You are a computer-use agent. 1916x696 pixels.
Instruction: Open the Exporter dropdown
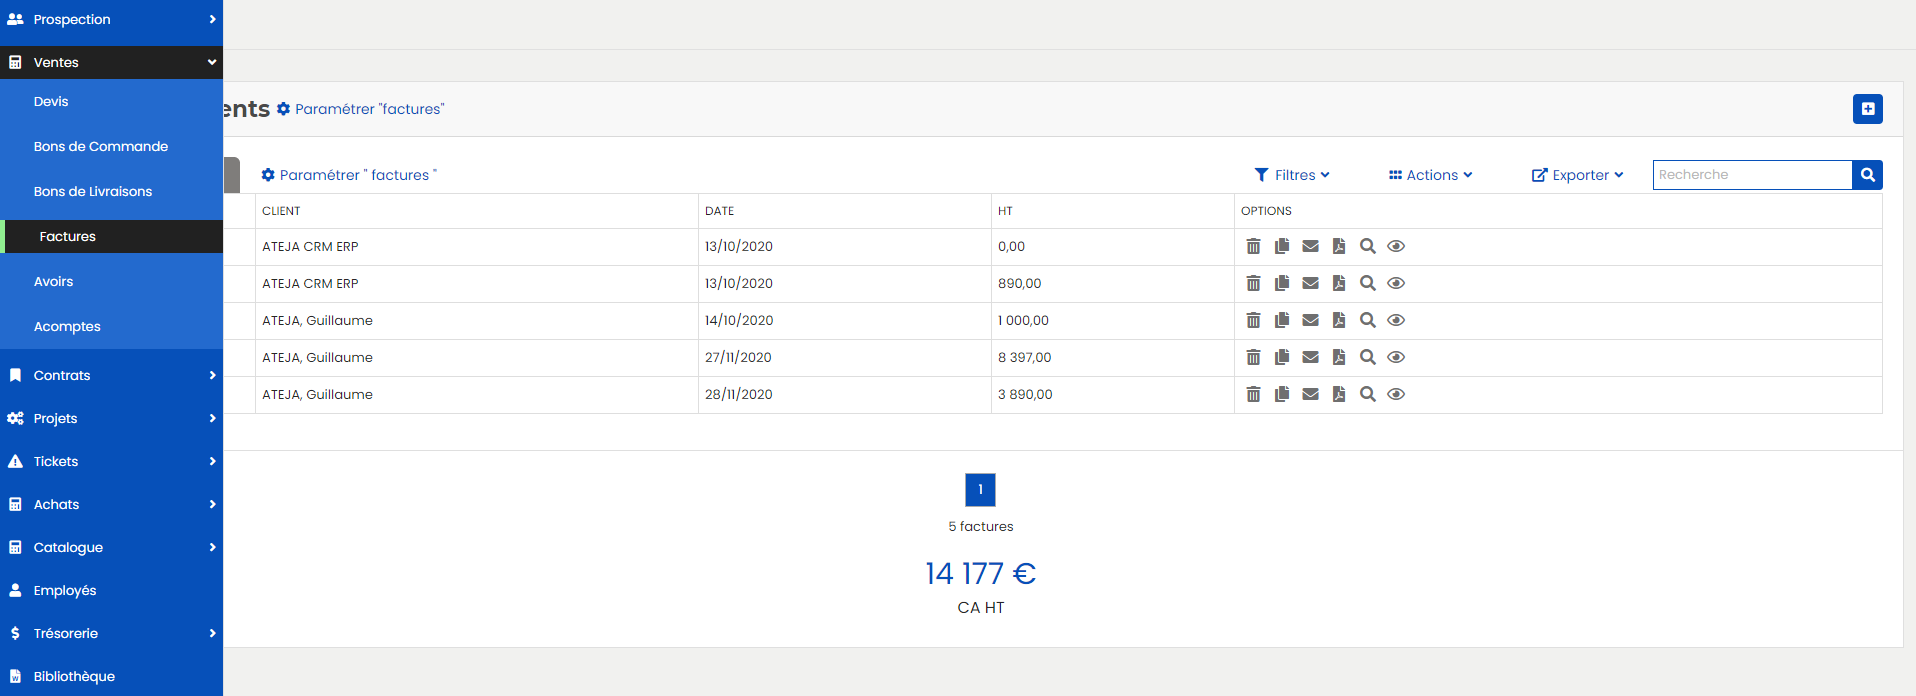pos(1577,175)
